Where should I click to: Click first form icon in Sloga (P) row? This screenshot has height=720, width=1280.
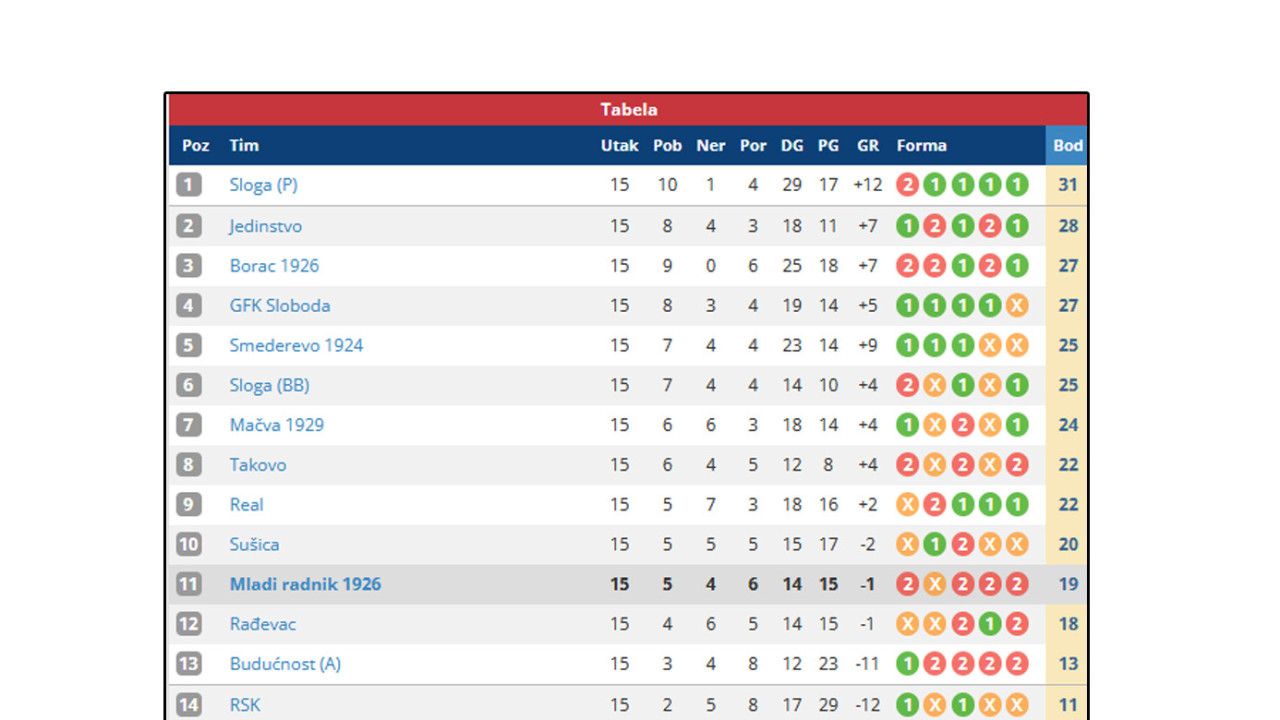point(907,185)
